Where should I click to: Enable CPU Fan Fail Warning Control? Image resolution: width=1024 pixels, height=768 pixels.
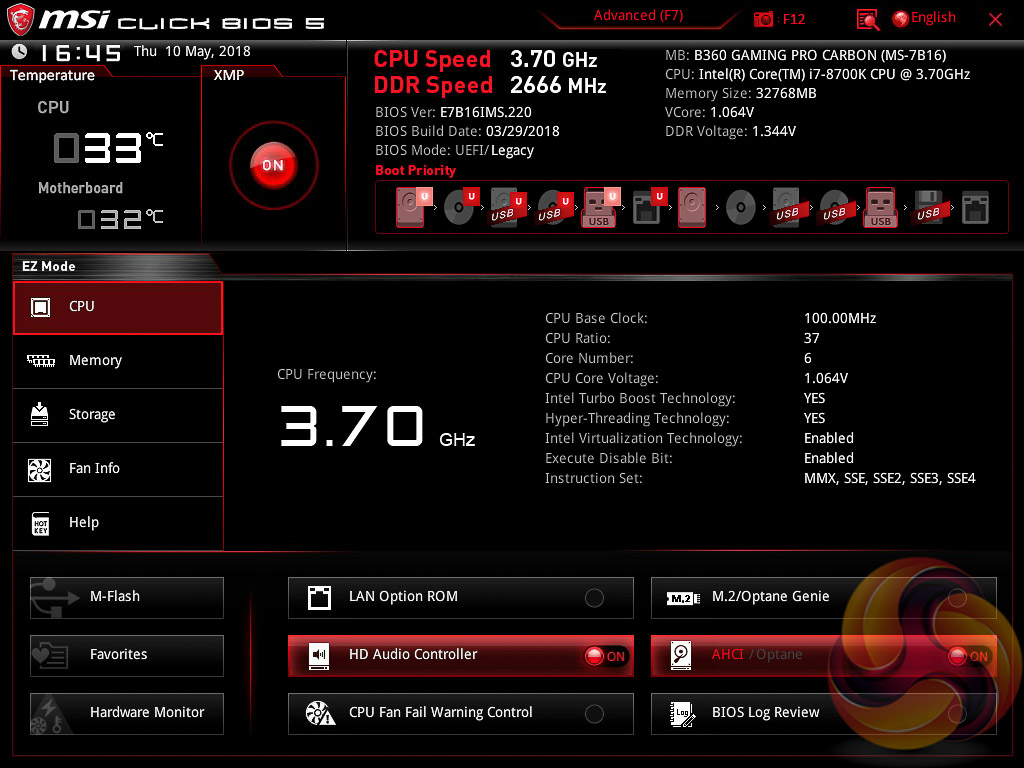point(594,714)
